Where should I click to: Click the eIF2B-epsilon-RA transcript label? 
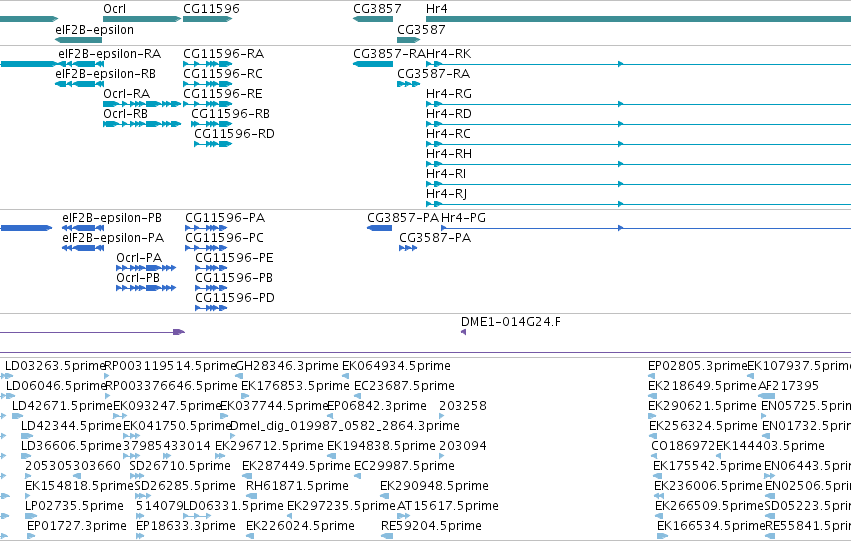point(110,54)
